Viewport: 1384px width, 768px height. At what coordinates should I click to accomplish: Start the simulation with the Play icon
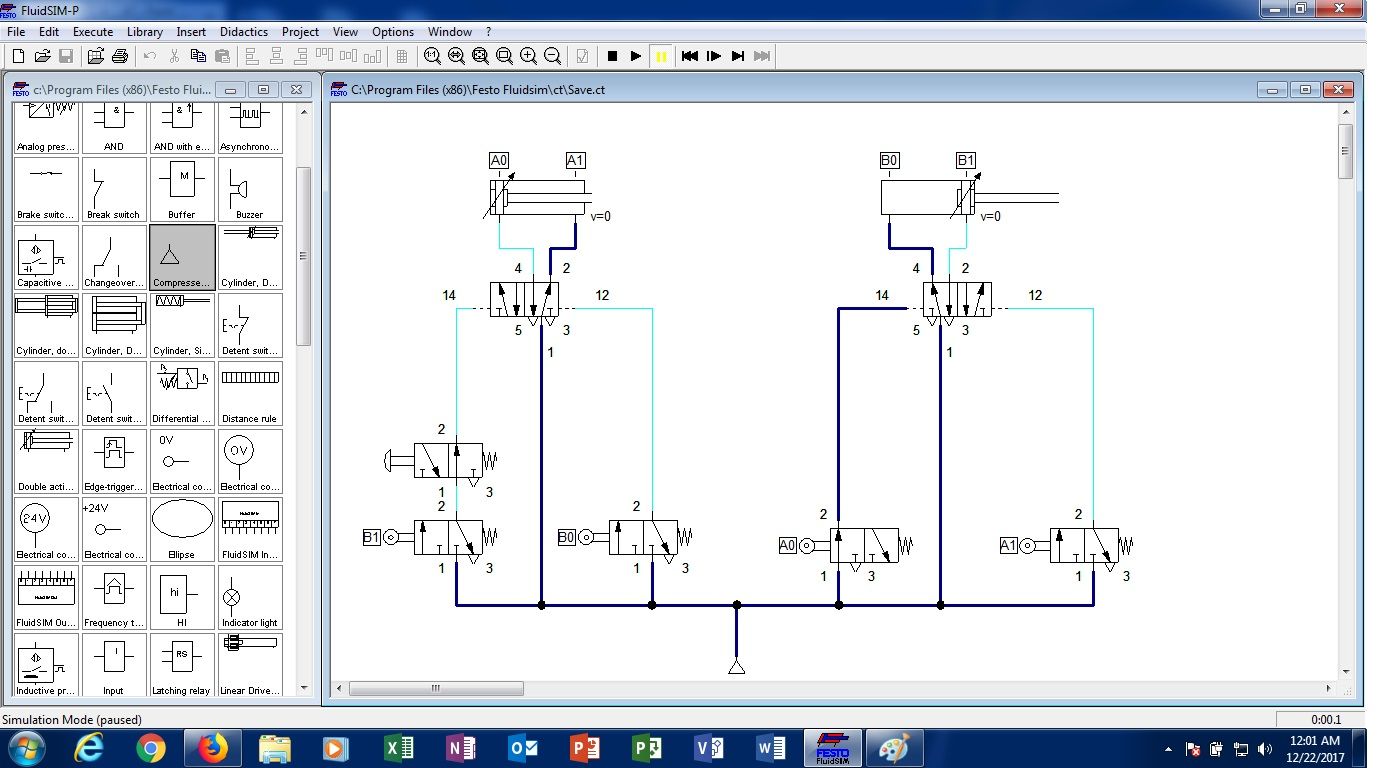click(636, 56)
